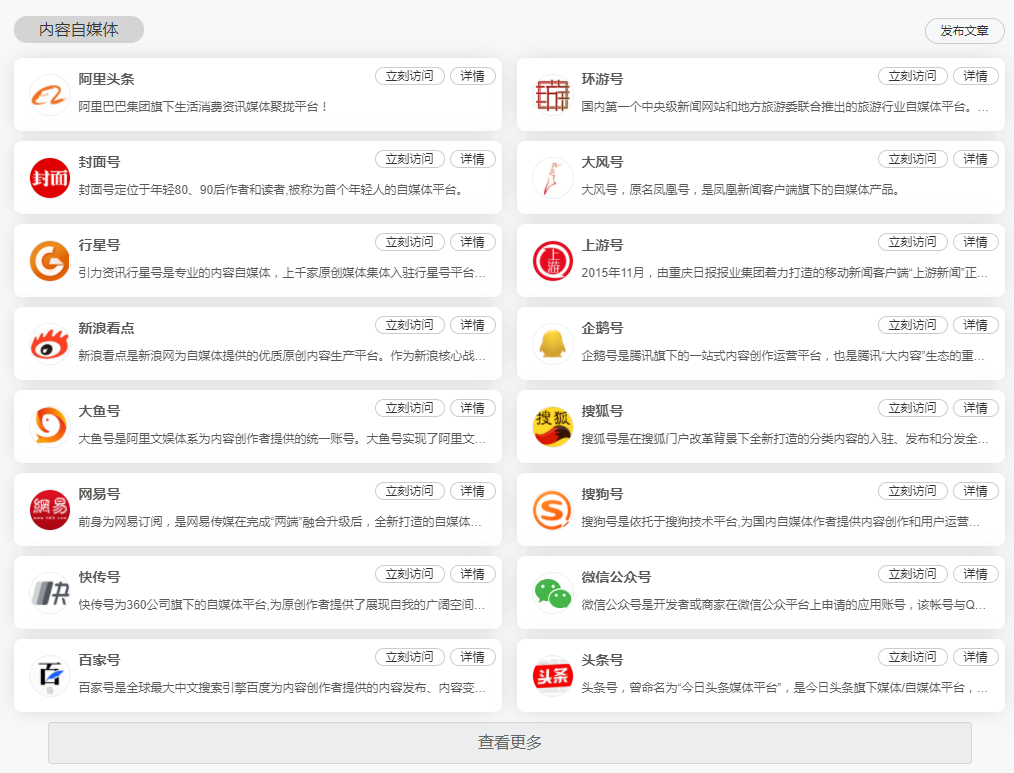Click 查看更多 to load more platforms

(x=510, y=743)
